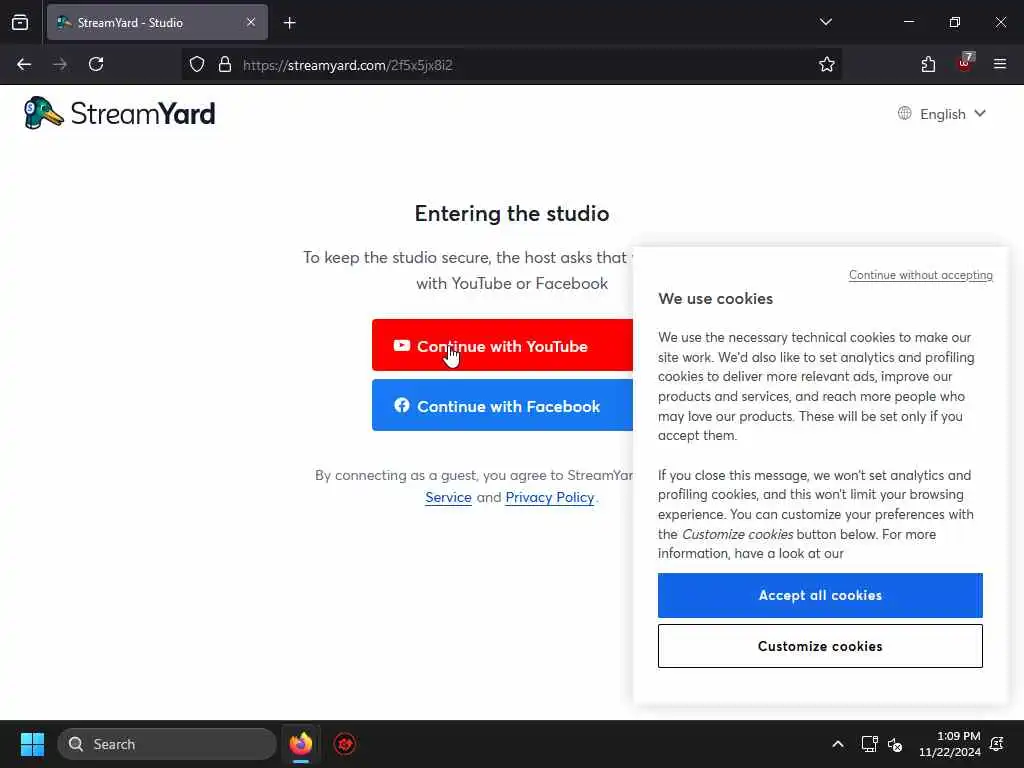Click the browser forward arrow
Viewport: 1024px width, 768px height.
pyautogui.click(x=60, y=64)
